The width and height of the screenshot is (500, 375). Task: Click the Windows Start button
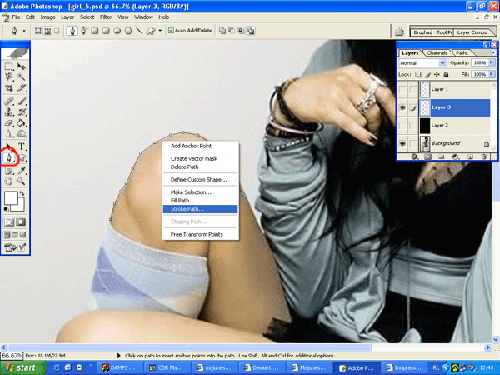coord(22,368)
